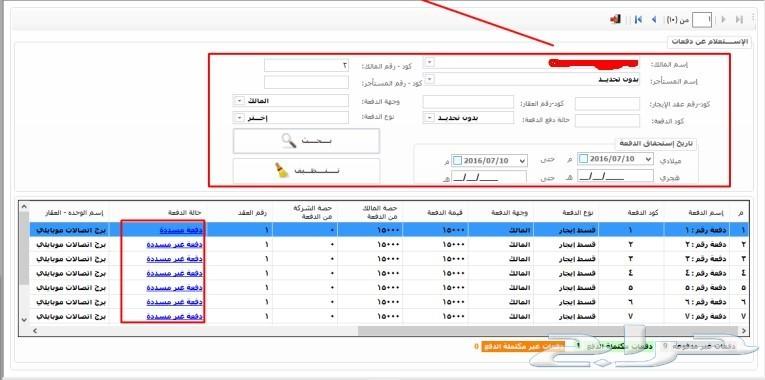The height and width of the screenshot is (380, 765).
Task: Open the paid status link for payment 1
Action: coord(181,230)
